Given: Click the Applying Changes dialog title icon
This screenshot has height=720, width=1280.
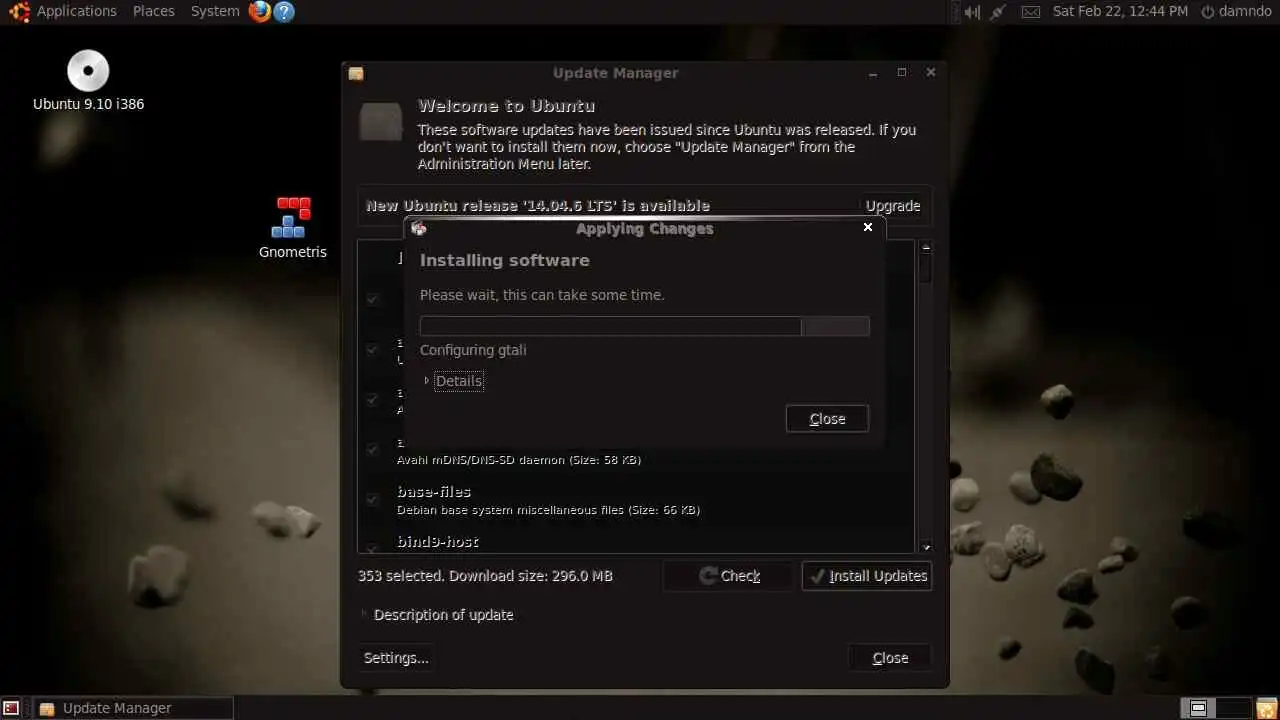Looking at the screenshot, I should point(419,228).
